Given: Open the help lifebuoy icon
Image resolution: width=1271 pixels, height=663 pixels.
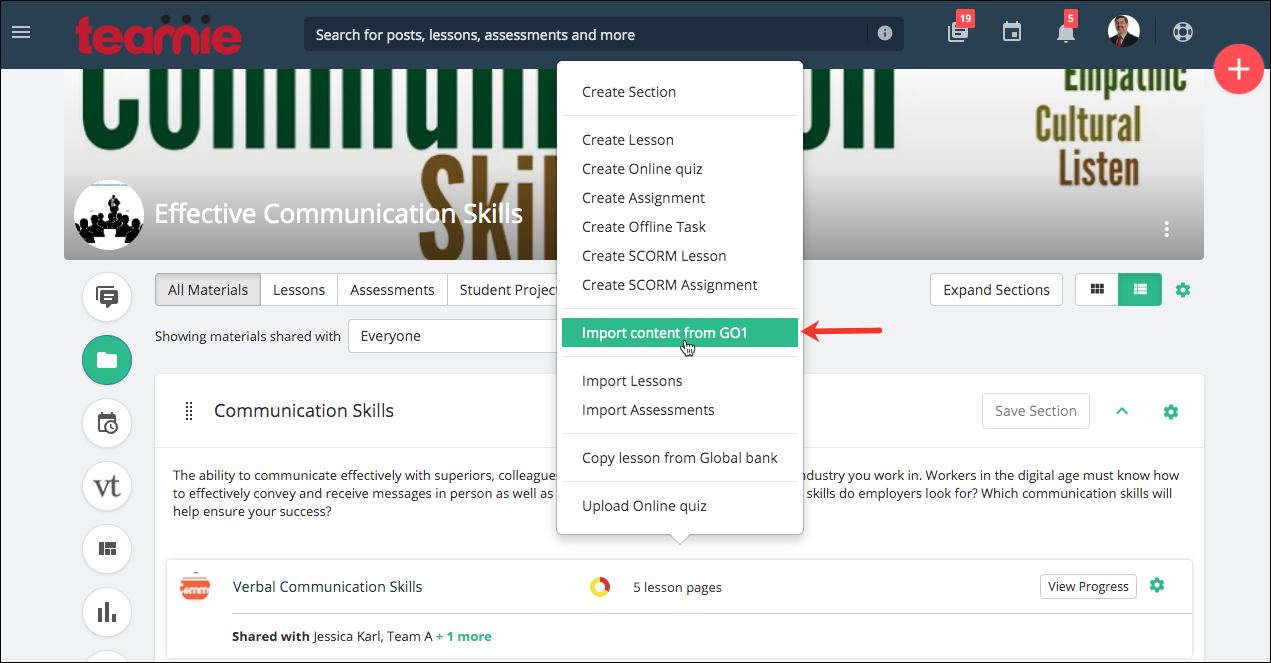Looking at the screenshot, I should point(1184,32).
